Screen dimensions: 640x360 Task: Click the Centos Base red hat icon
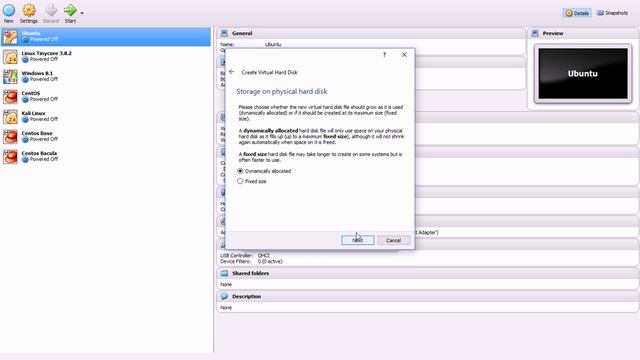(x=10, y=137)
